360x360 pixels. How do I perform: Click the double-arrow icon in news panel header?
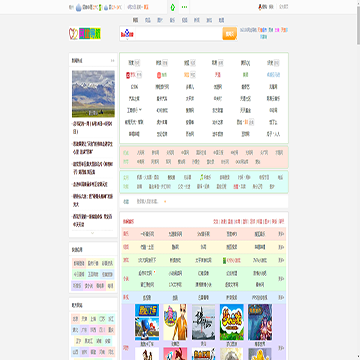(x=112, y=61)
